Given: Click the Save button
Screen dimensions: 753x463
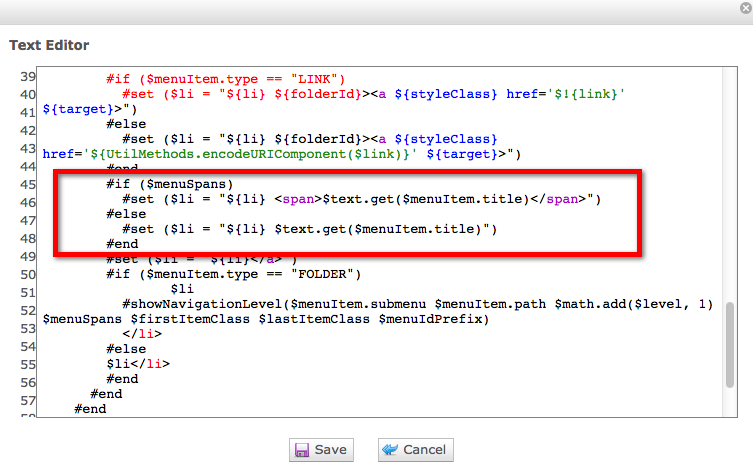Looking at the screenshot, I should click(320, 450).
